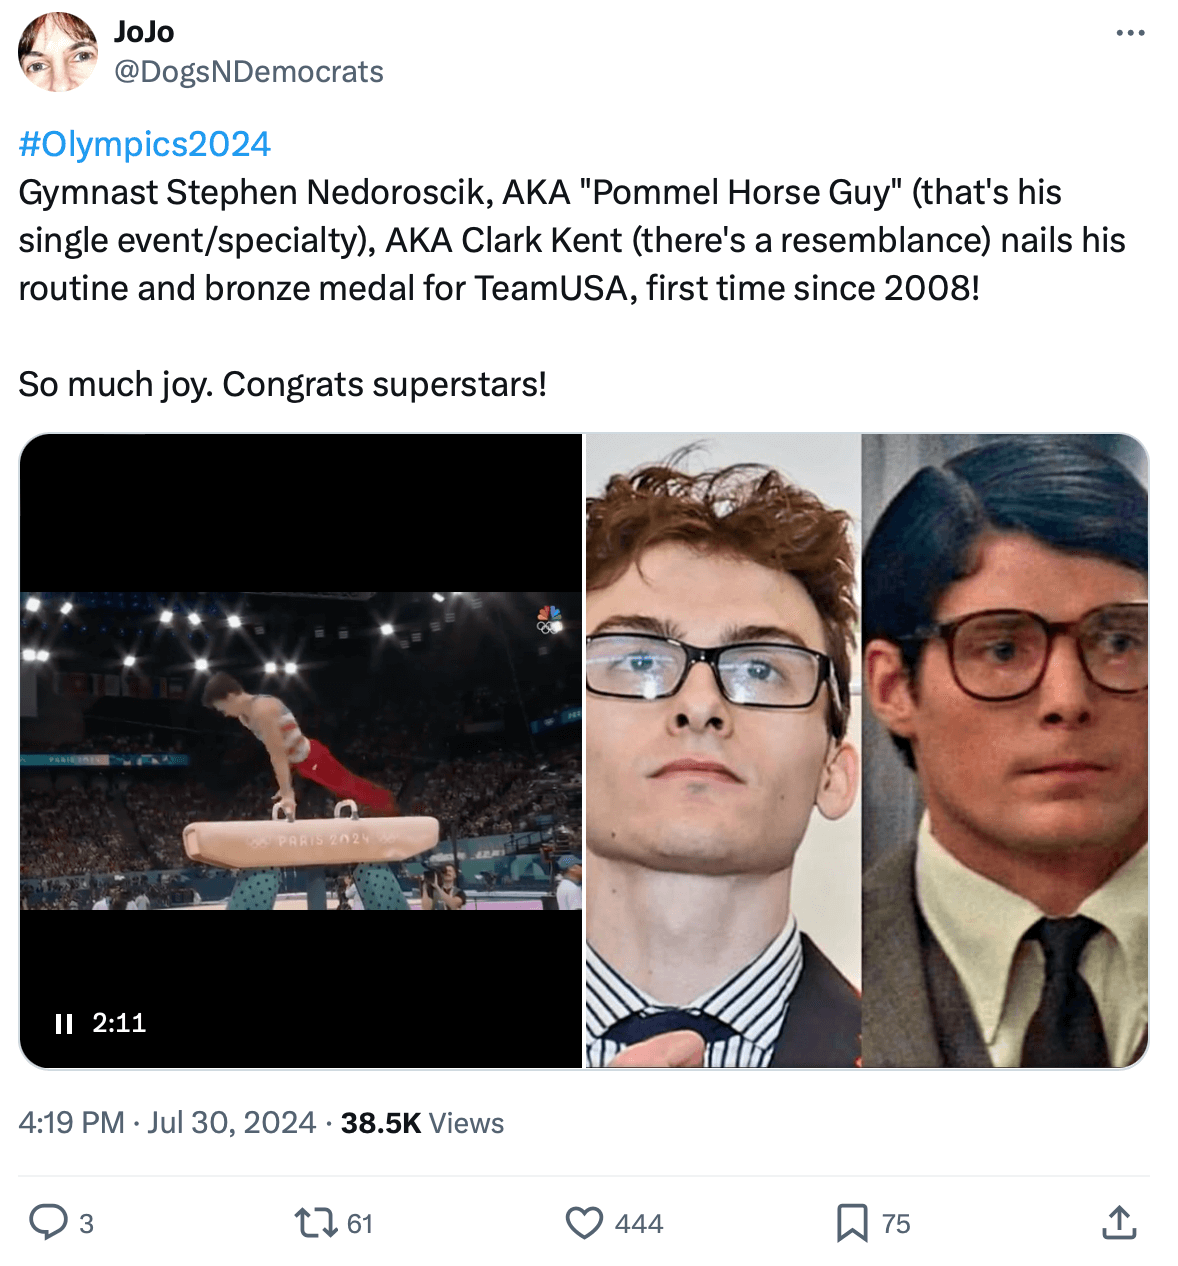Toggle the bookmark icon for this tweet
The image size is (1178, 1266).
point(851,1222)
